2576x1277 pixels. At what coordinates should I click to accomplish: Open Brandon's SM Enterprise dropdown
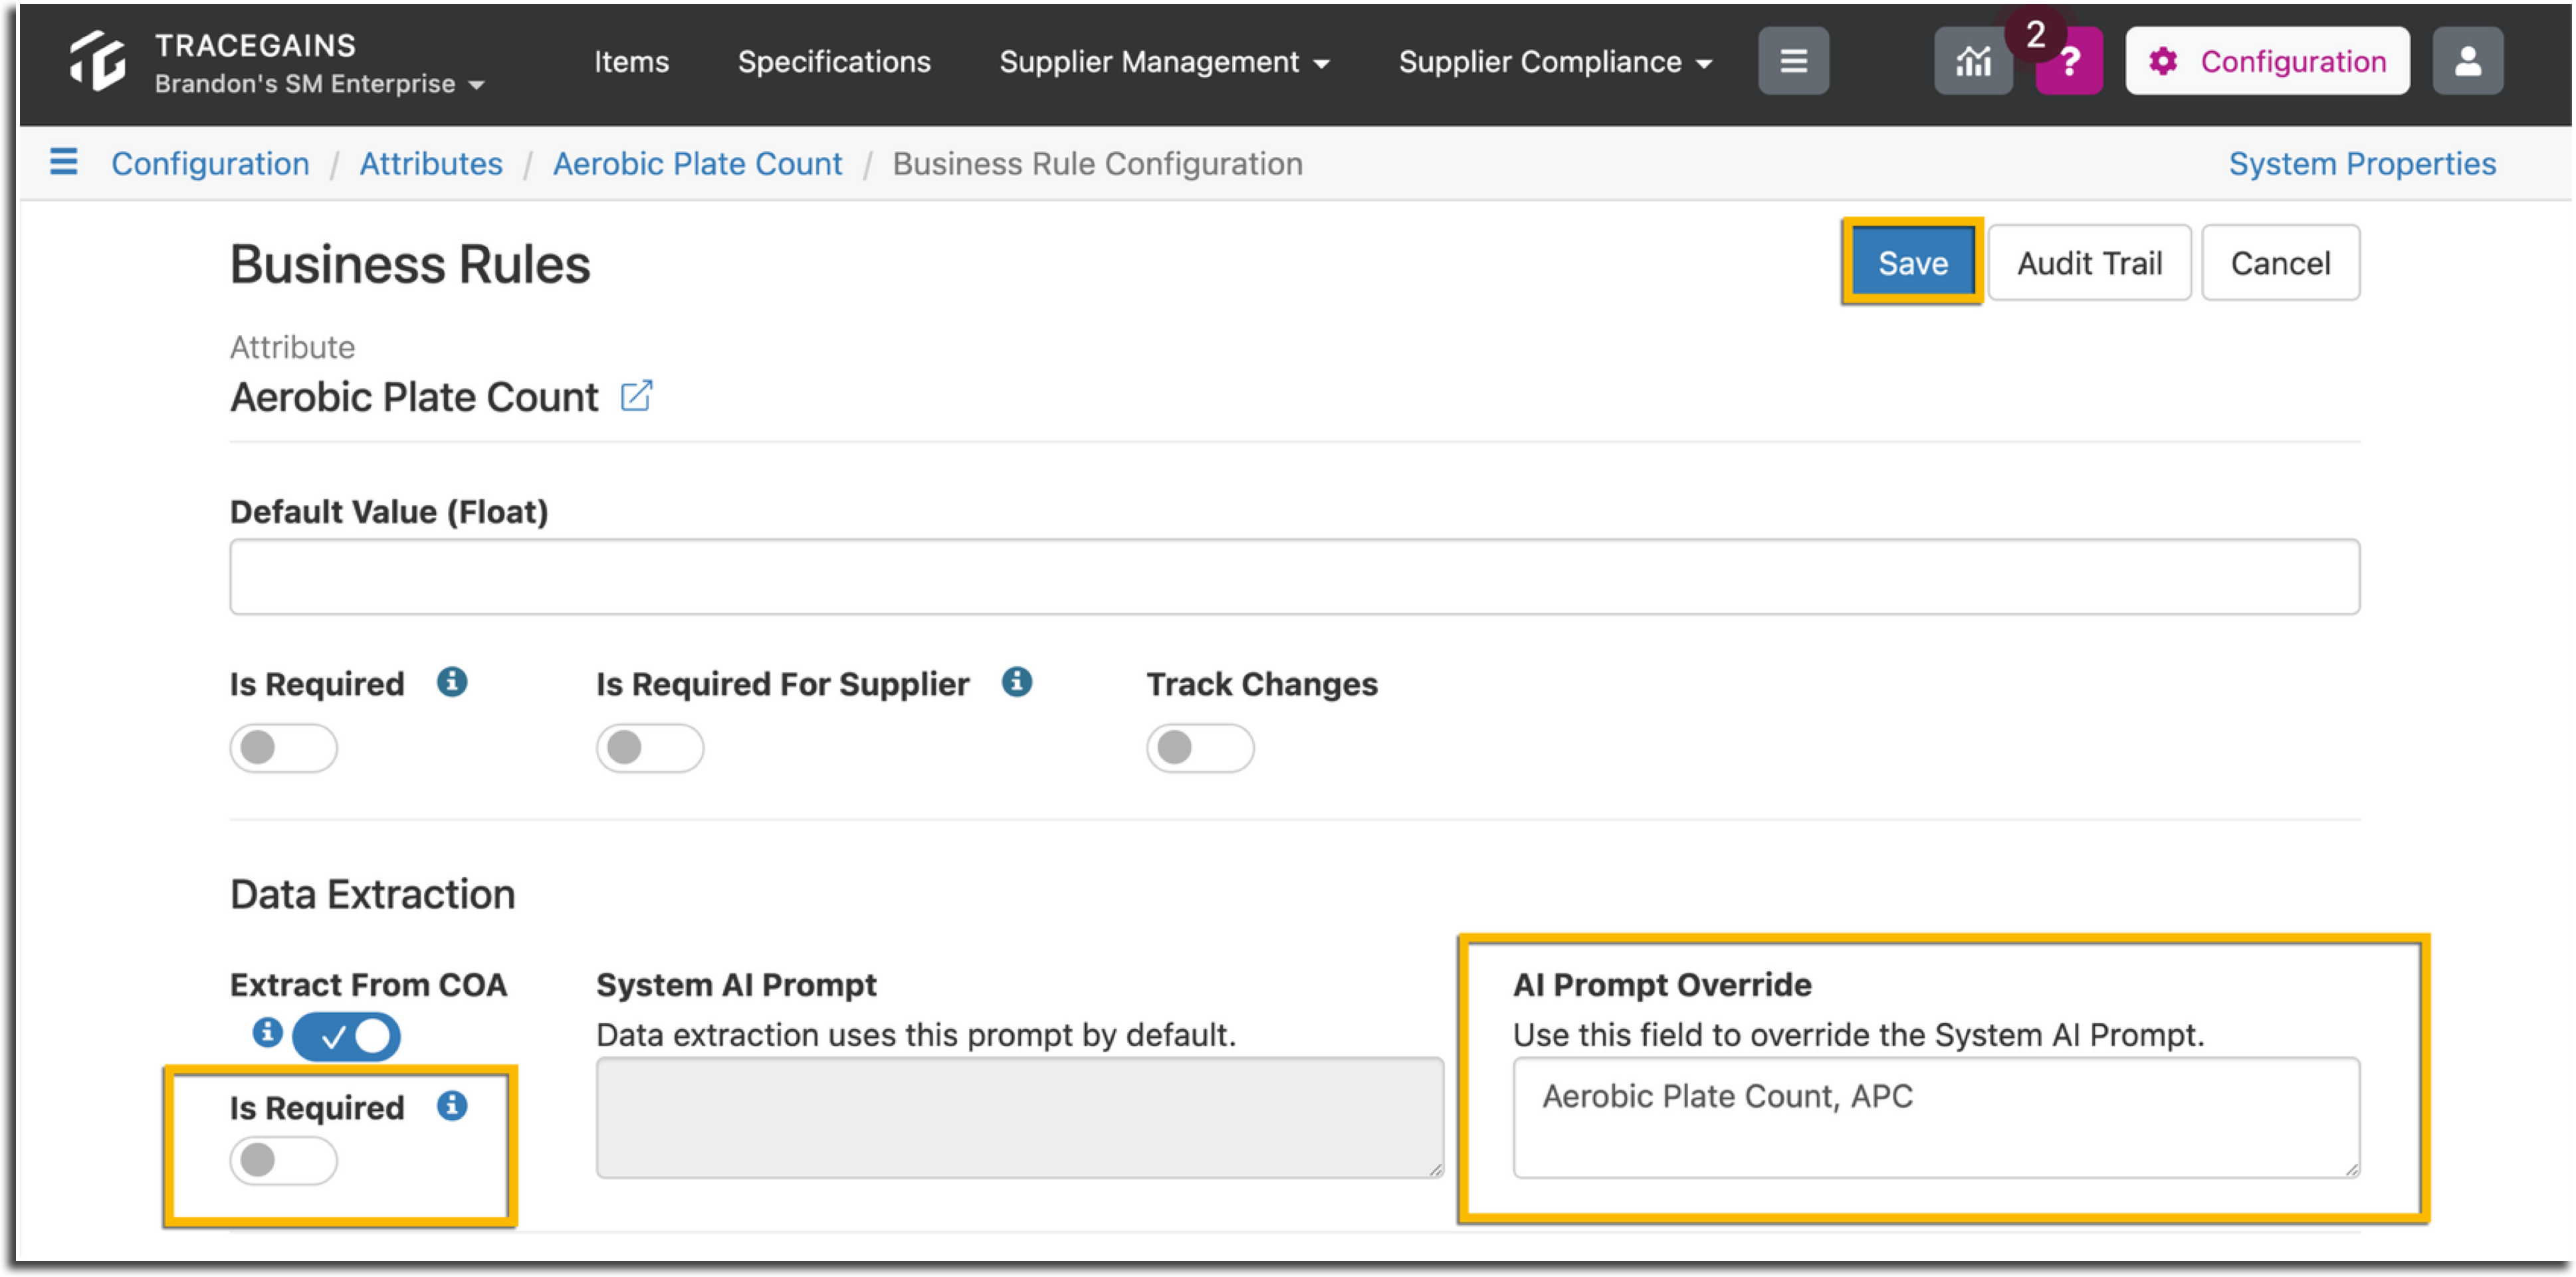tap(319, 84)
